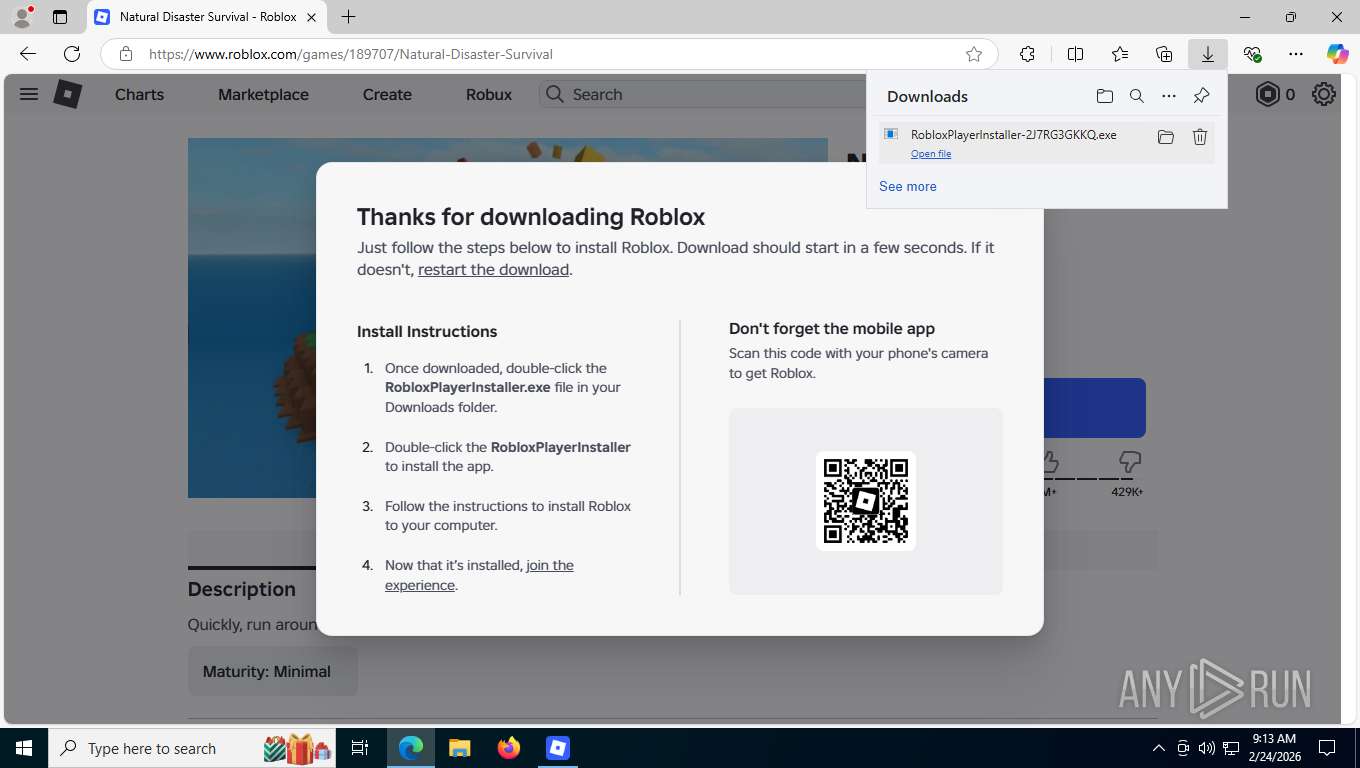Open the browser Extensions icon

coord(1027,54)
